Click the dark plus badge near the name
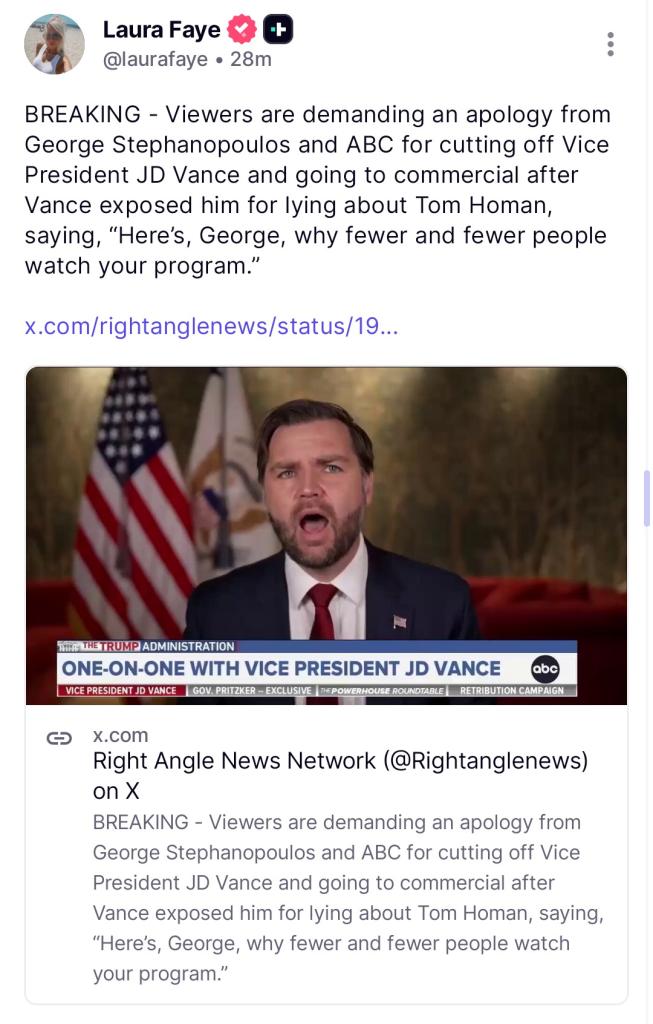The image size is (653, 1024). [x=277, y=31]
